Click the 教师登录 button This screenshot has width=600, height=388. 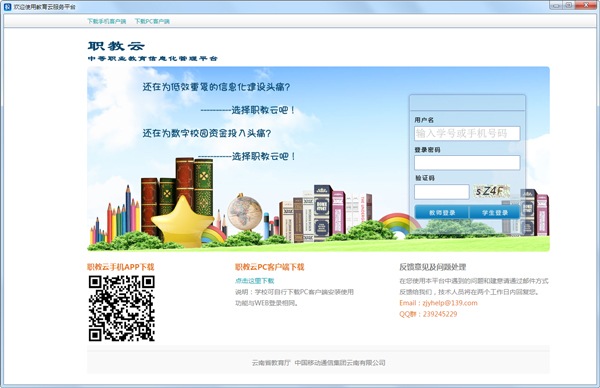coord(442,212)
